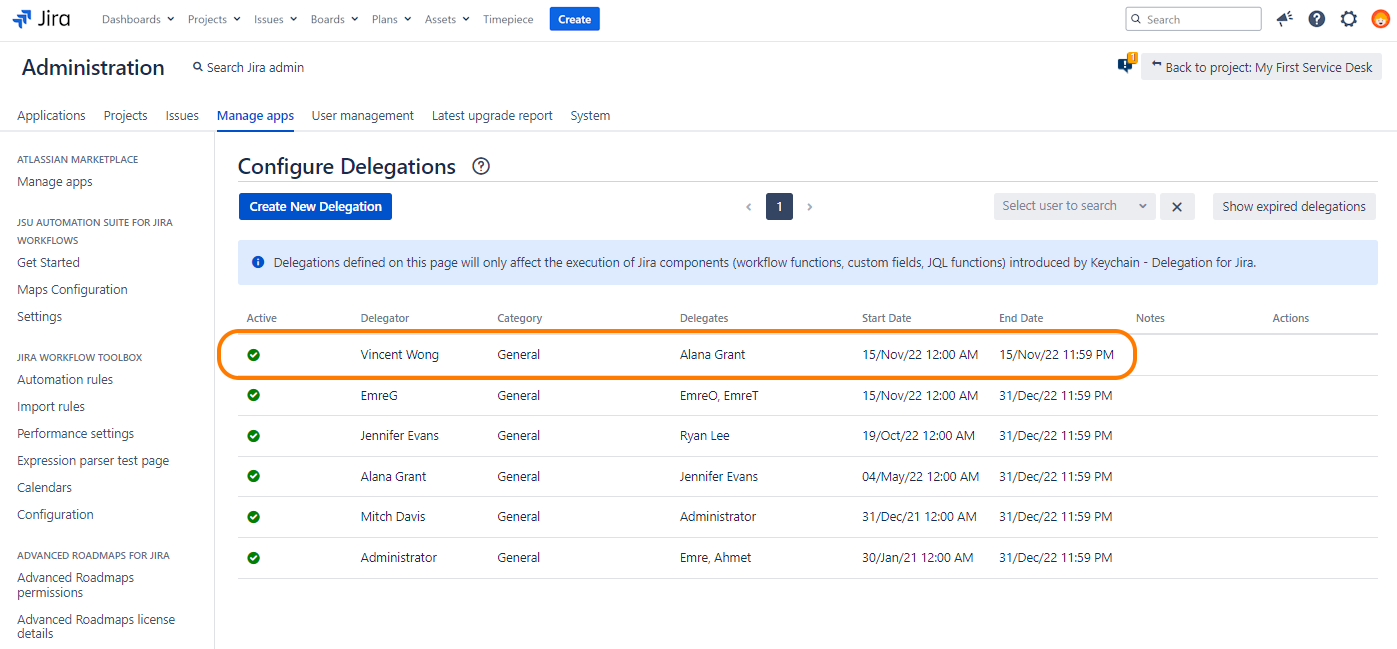Screen dimensions: 1397x649
Task: Open the settings gear icon
Action: click(1349, 19)
